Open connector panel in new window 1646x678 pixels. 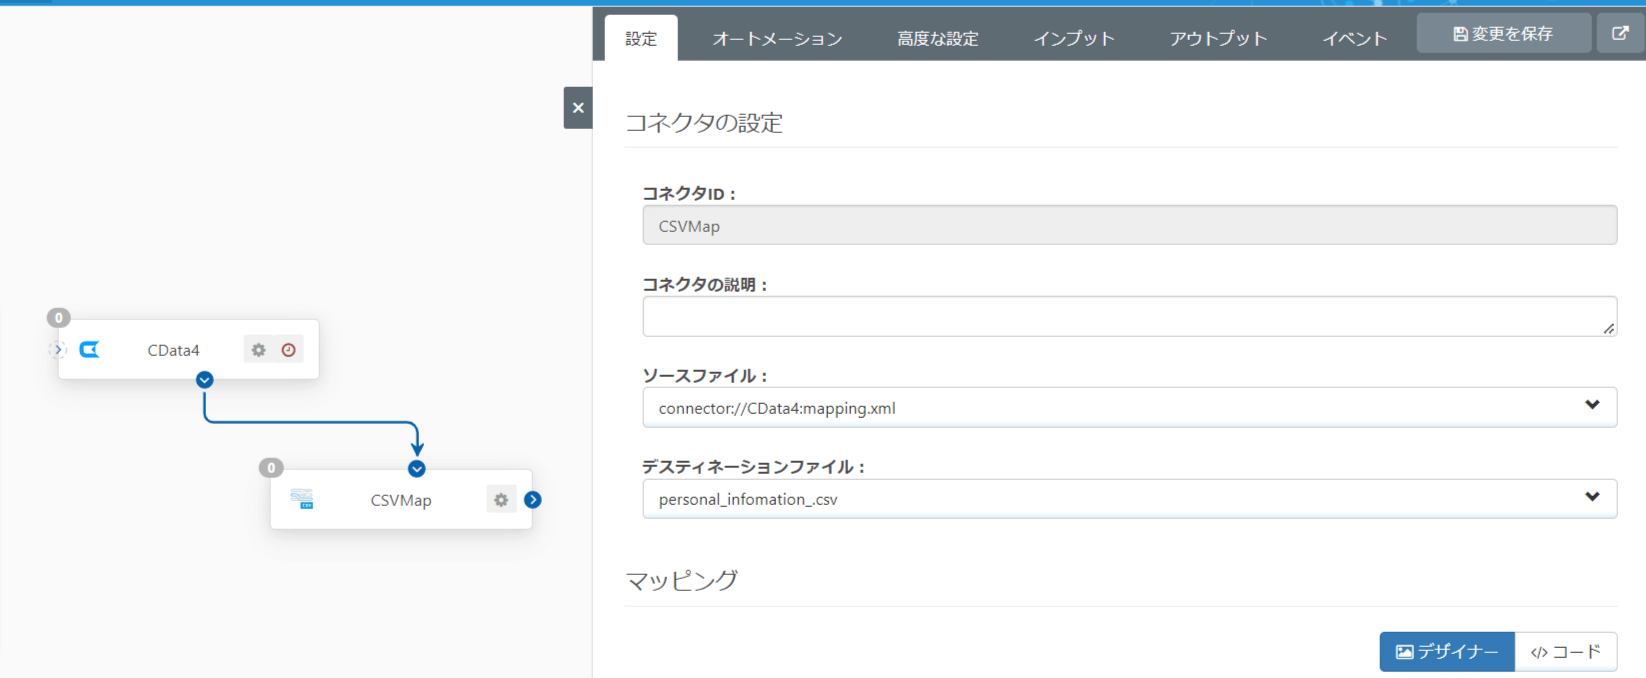point(1620,34)
